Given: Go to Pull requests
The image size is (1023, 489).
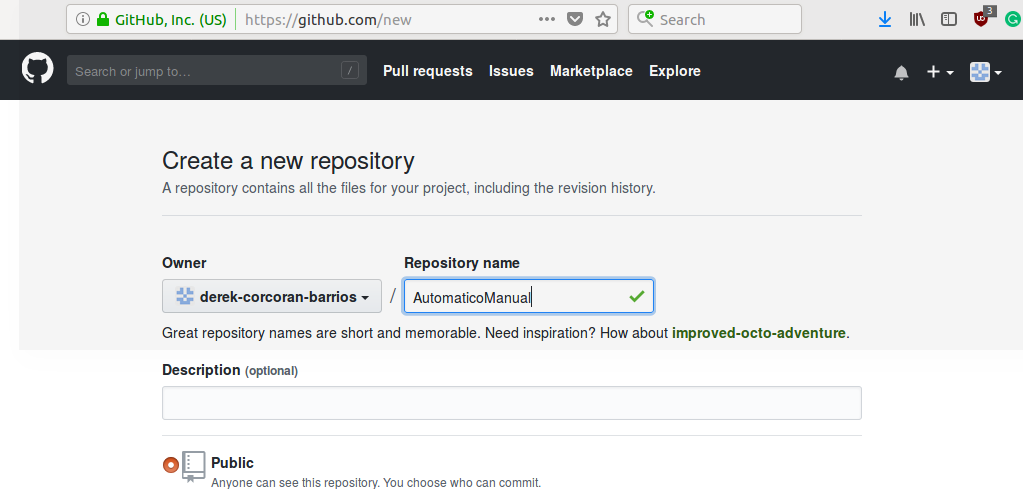Looking at the screenshot, I should tap(427, 71).
